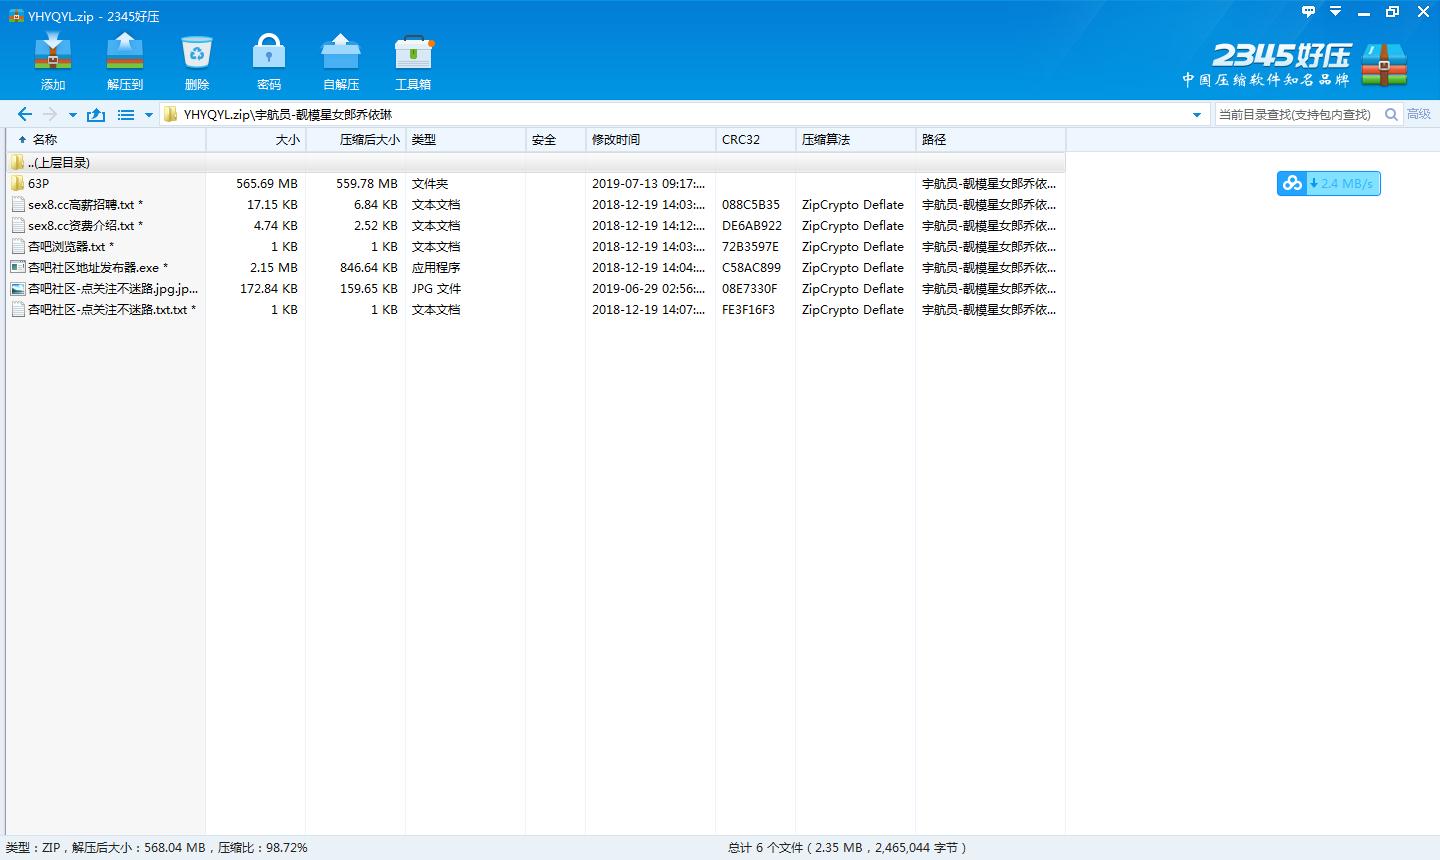Click the folder icon of ..(上层目录)

17,162
